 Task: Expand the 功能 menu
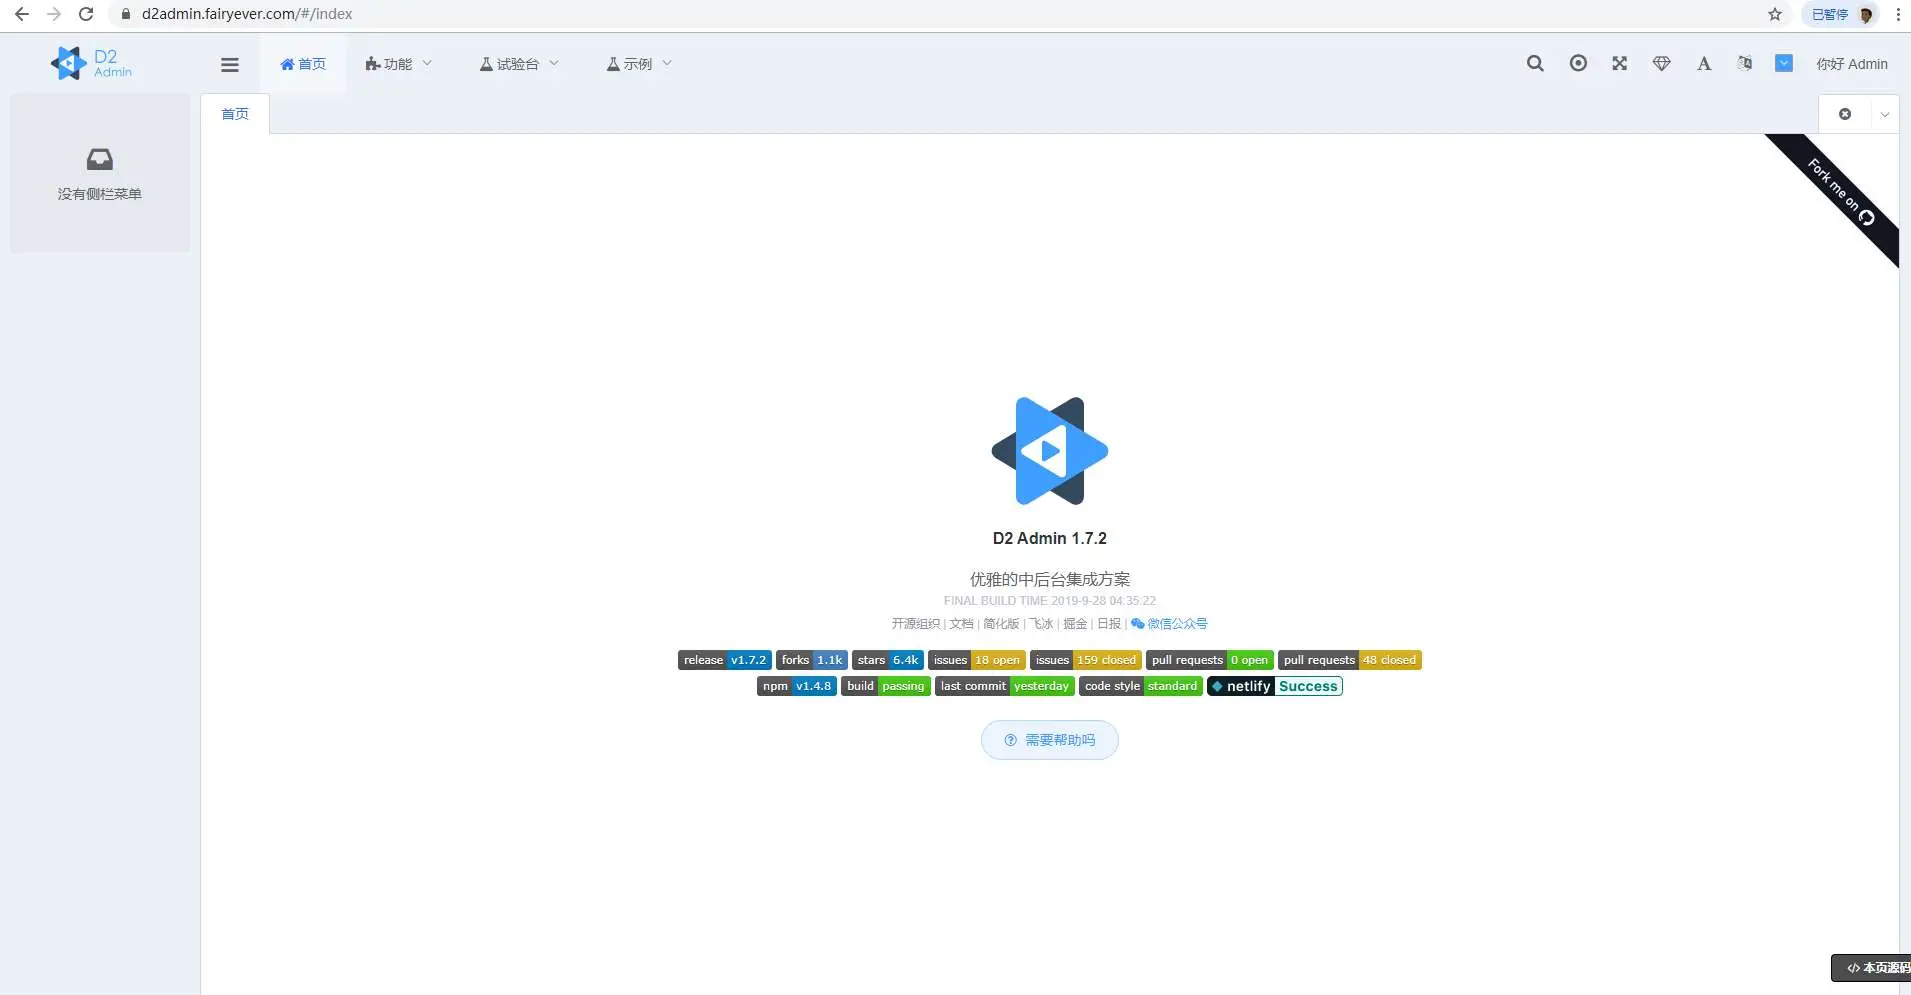(x=398, y=64)
